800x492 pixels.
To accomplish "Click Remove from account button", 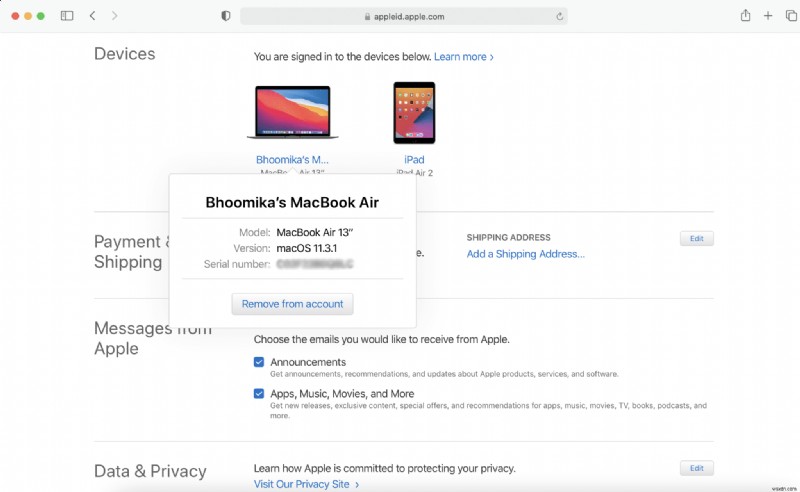I will point(292,304).
